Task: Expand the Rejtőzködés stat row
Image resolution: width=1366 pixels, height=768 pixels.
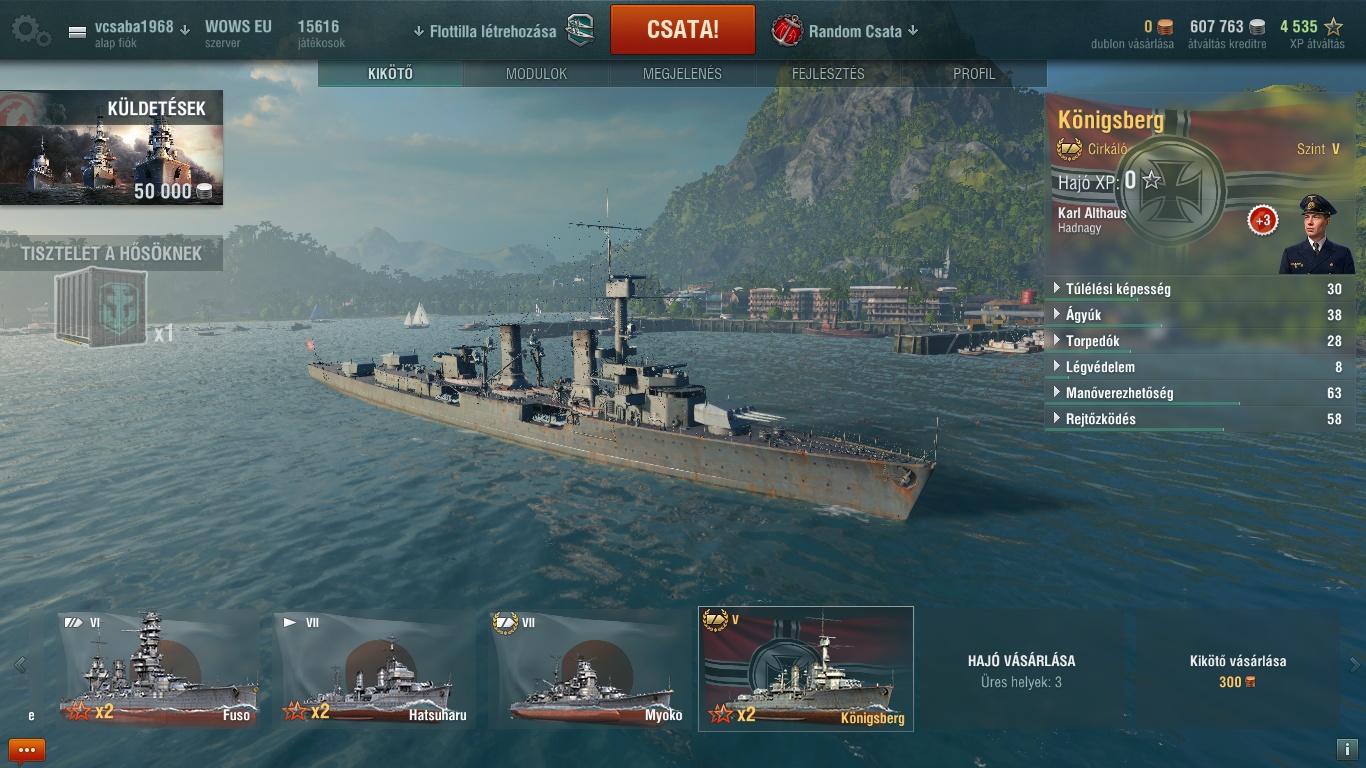Action: point(1198,419)
